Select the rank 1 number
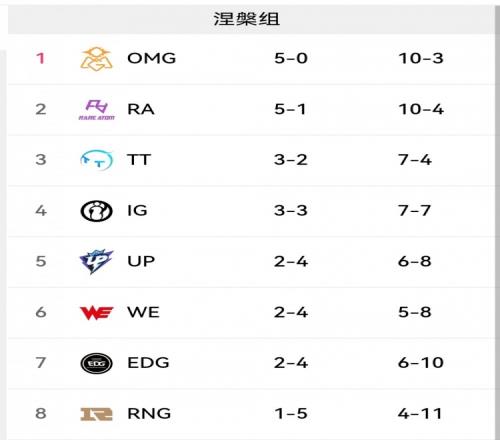The height and width of the screenshot is (440, 500). 41,58
